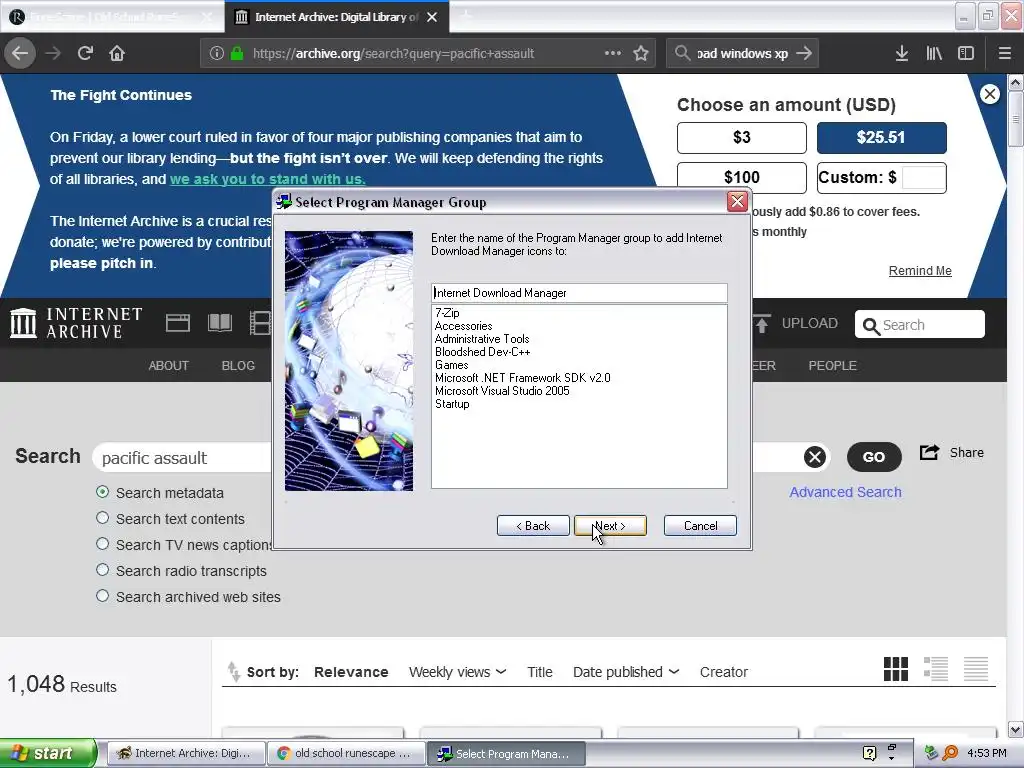
Task: Close the donation banner X icon
Action: pyautogui.click(x=989, y=94)
